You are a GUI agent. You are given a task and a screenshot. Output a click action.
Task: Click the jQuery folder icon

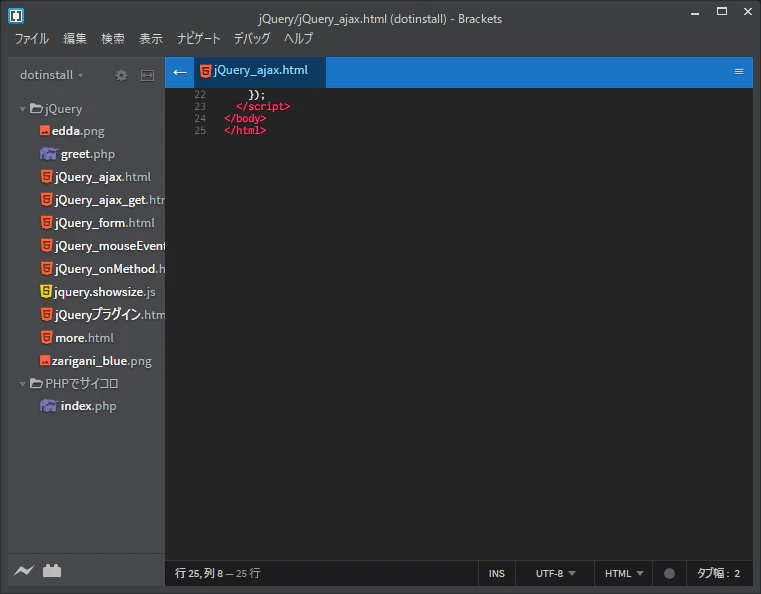tap(36, 108)
